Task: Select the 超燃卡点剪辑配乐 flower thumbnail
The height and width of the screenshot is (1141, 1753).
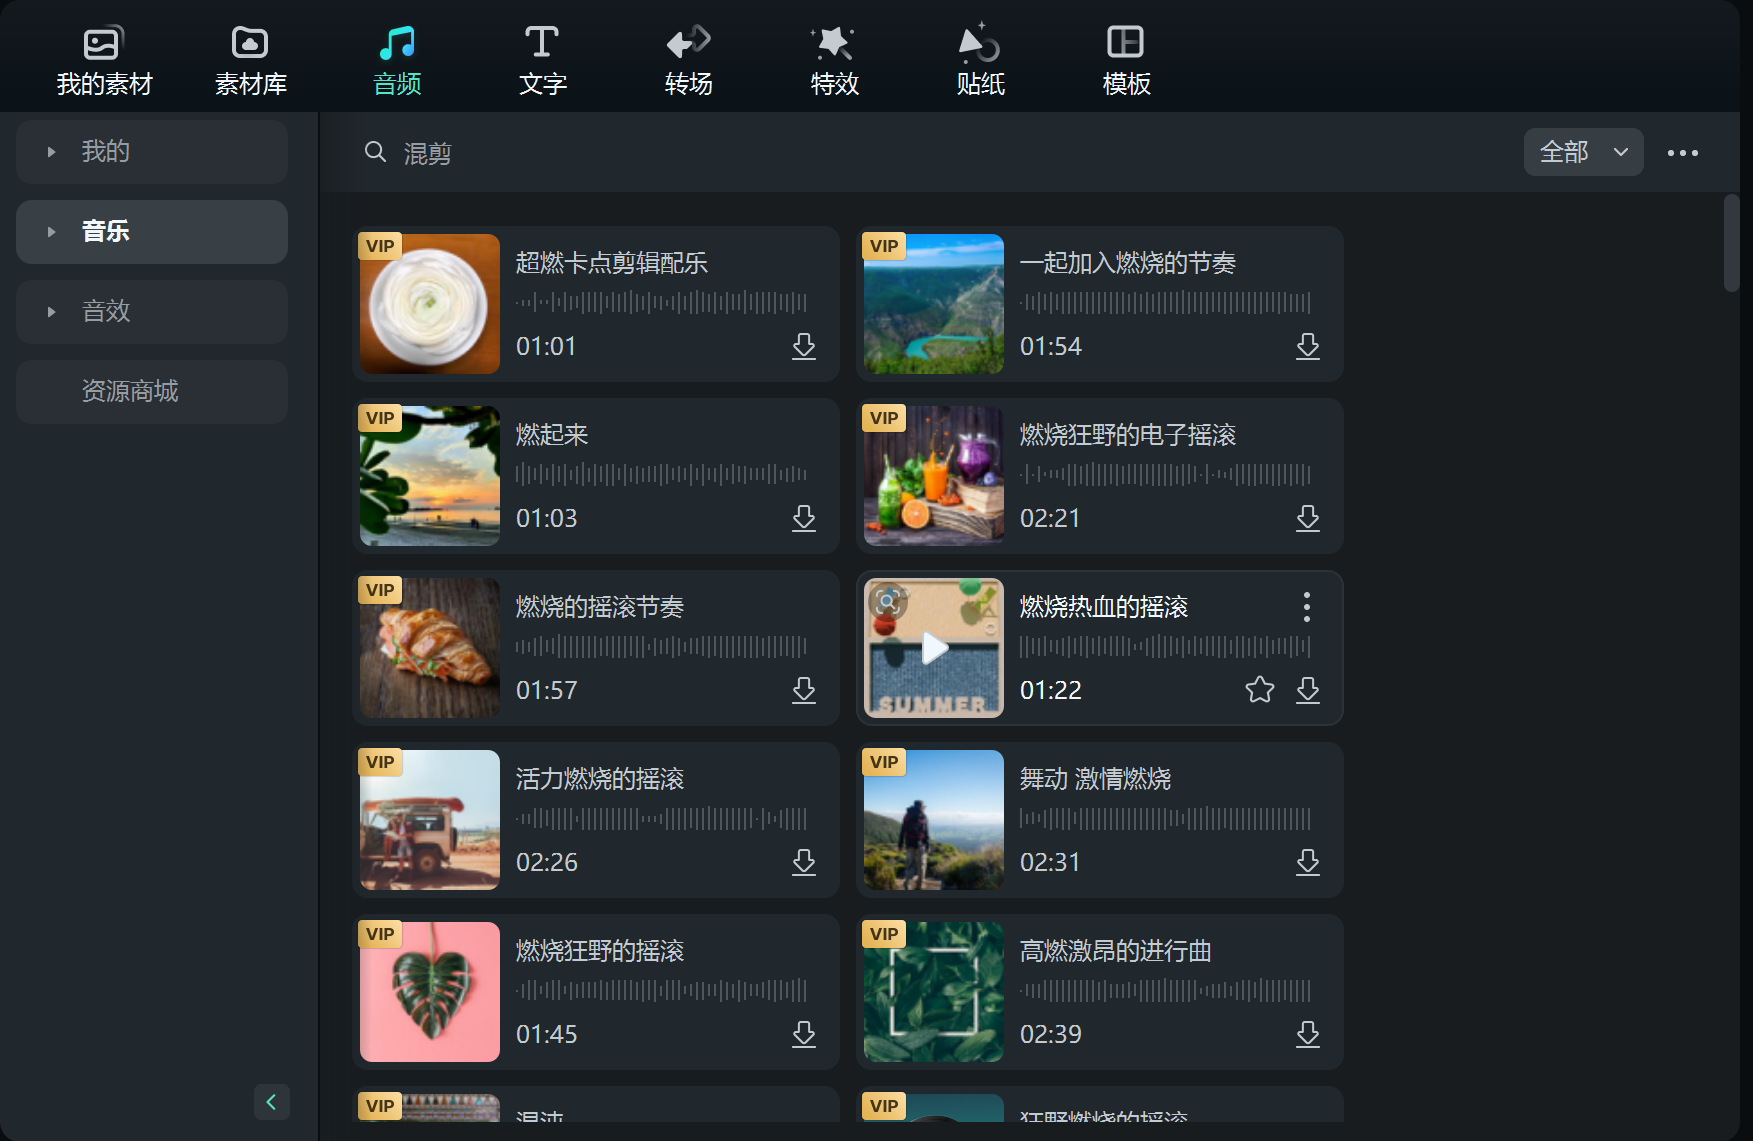Action: point(430,304)
